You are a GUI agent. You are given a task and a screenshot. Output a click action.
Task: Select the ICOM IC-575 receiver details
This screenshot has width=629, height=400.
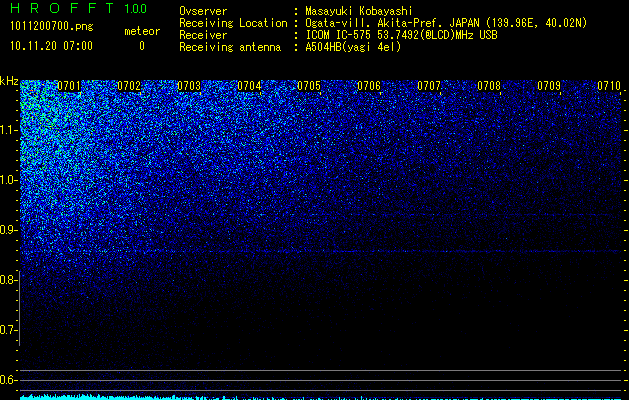pyautogui.click(x=401, y=35)
